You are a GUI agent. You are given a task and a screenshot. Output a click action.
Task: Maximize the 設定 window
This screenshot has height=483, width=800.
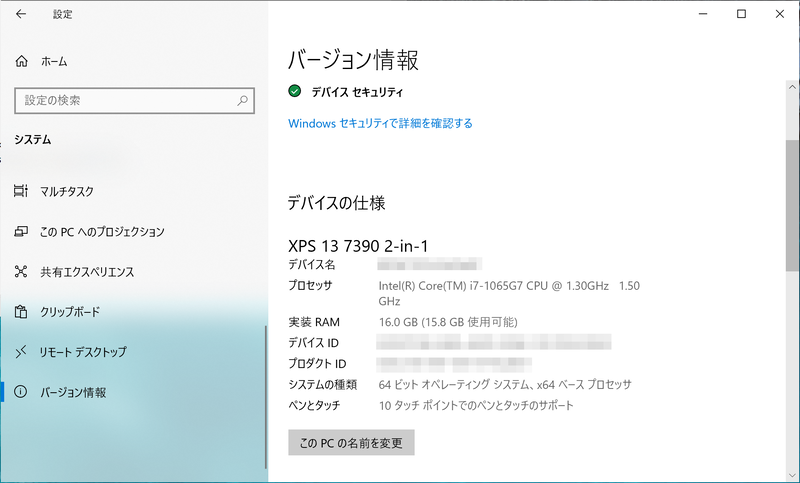pyautogui.click(x=741, y=14)
